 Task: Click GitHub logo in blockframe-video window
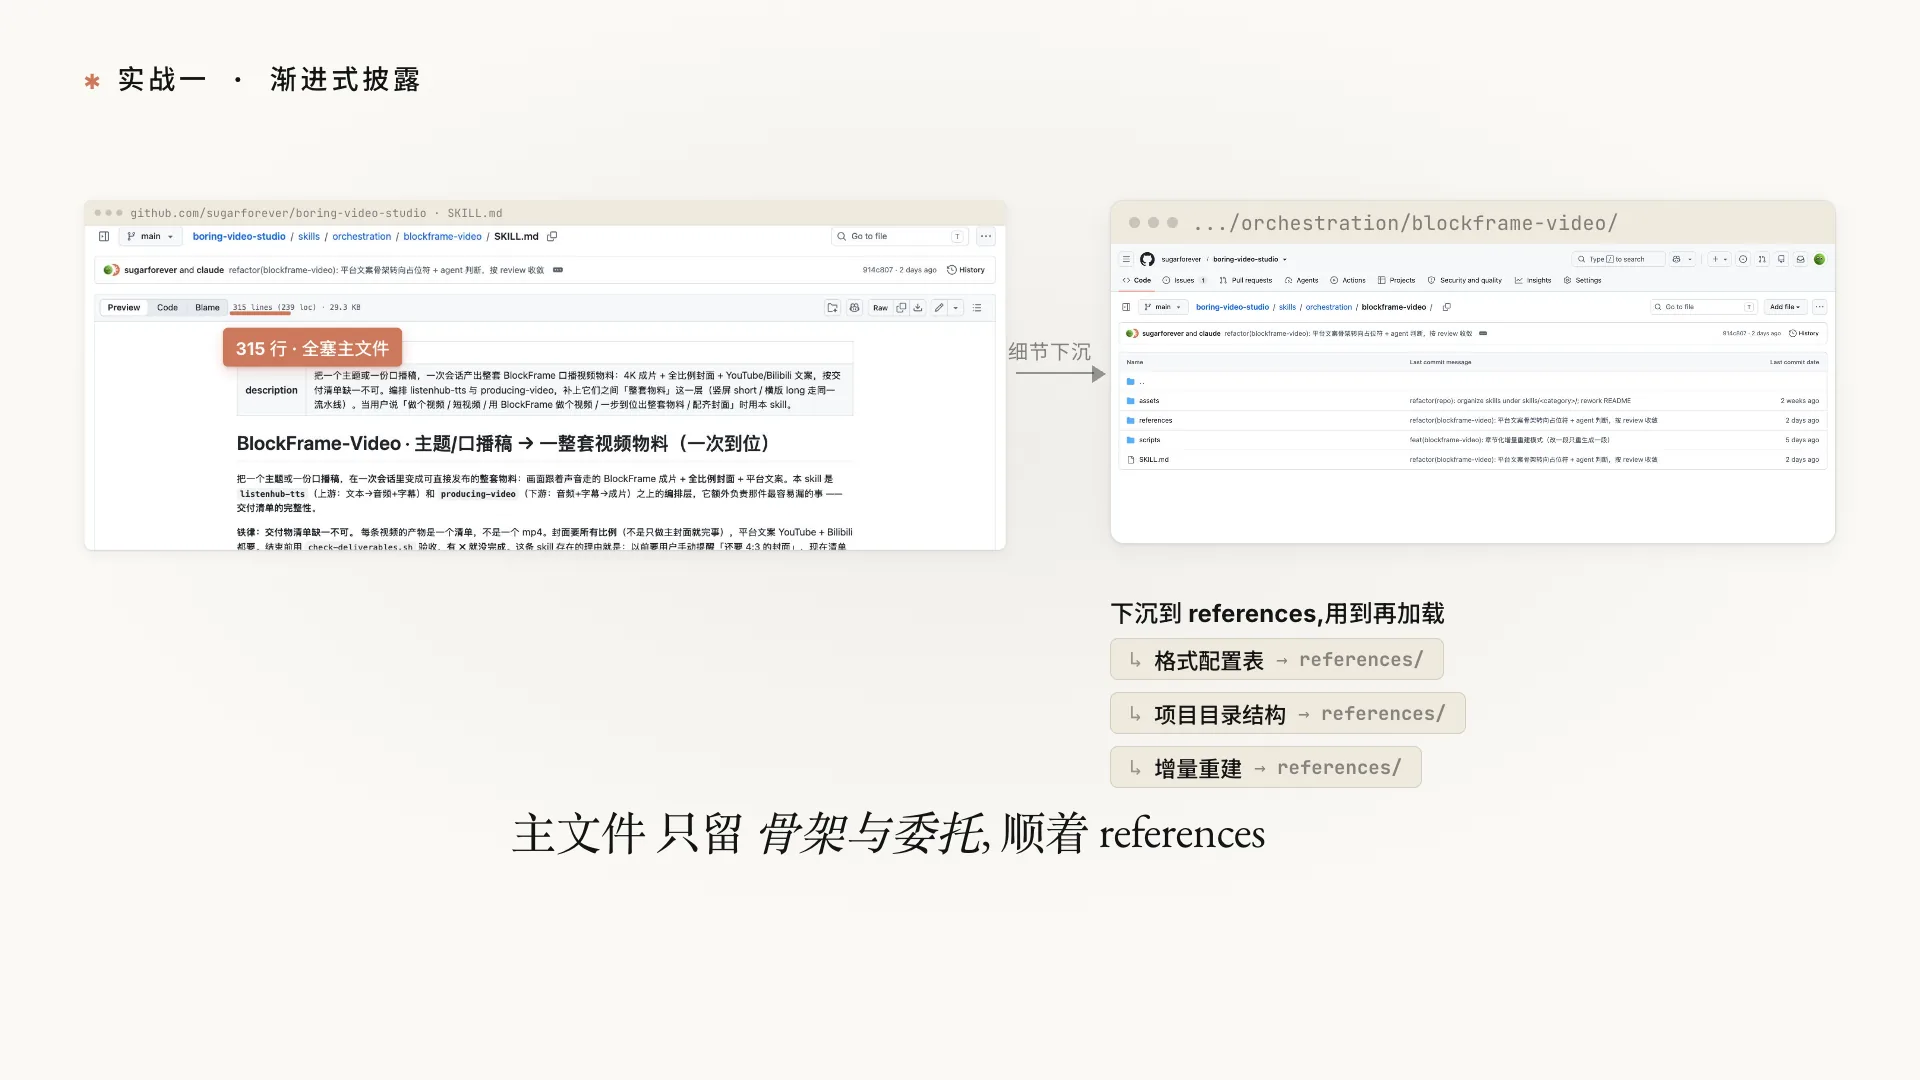click(1147, 259)
